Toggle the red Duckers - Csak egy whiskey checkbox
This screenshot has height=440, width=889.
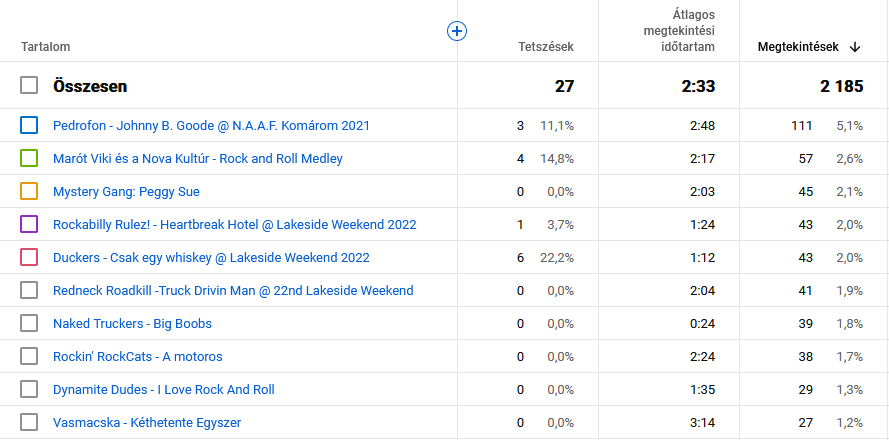29,257
